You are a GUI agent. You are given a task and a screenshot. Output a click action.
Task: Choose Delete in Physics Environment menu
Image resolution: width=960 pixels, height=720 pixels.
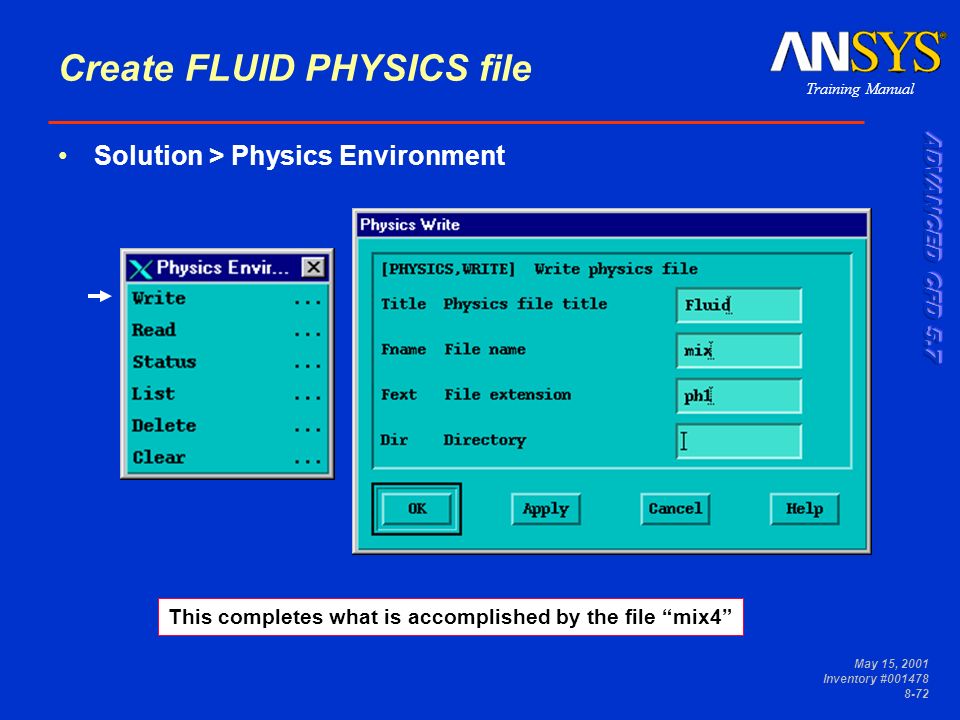click(227, 426)
